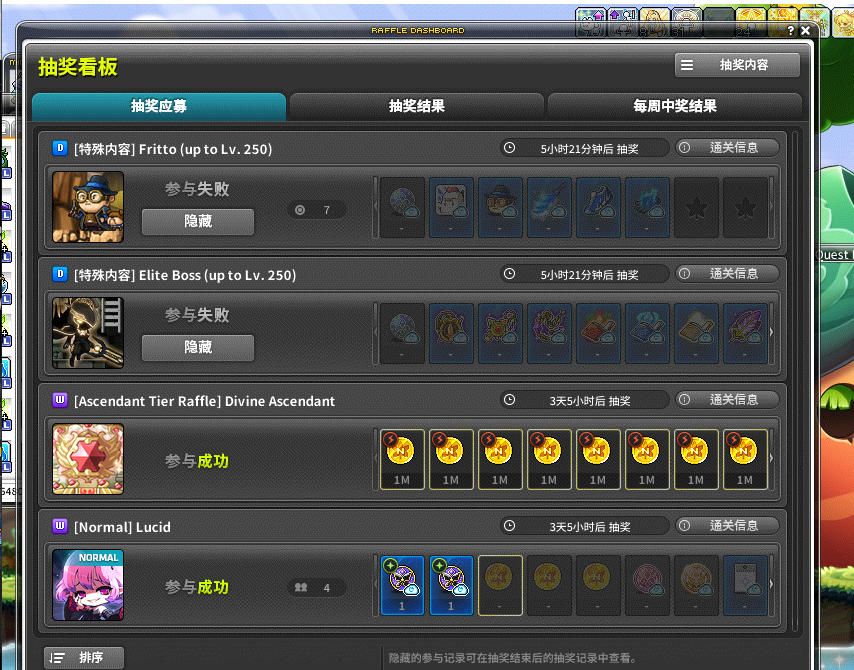Viewport: 854px width, 670px height.
Task: Click 通关信息 for the Fritto raffle
Action: 728,148
